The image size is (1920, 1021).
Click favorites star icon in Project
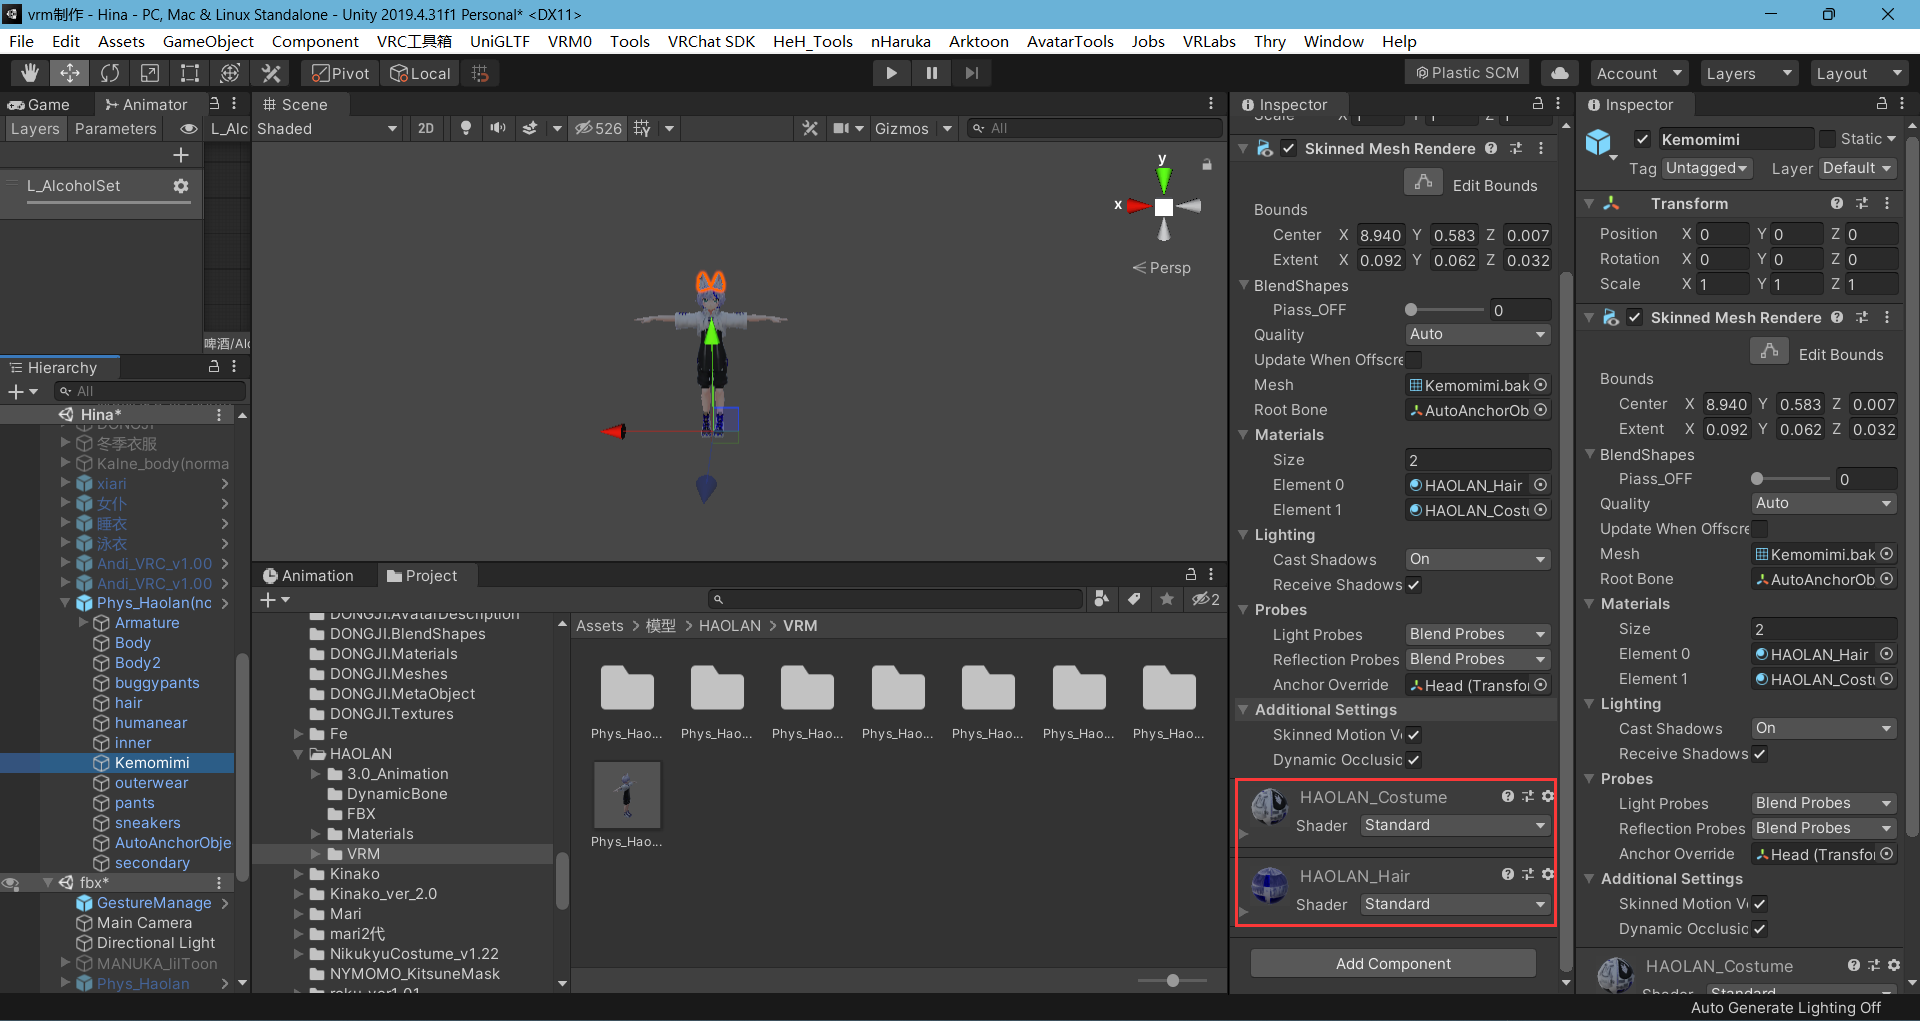(1167, 599)
